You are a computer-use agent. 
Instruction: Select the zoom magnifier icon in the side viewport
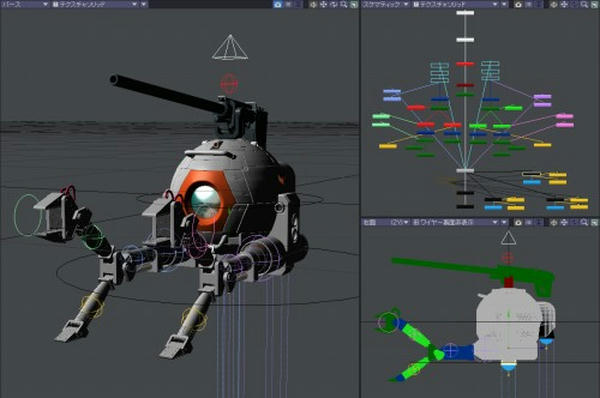pos(584,222)
